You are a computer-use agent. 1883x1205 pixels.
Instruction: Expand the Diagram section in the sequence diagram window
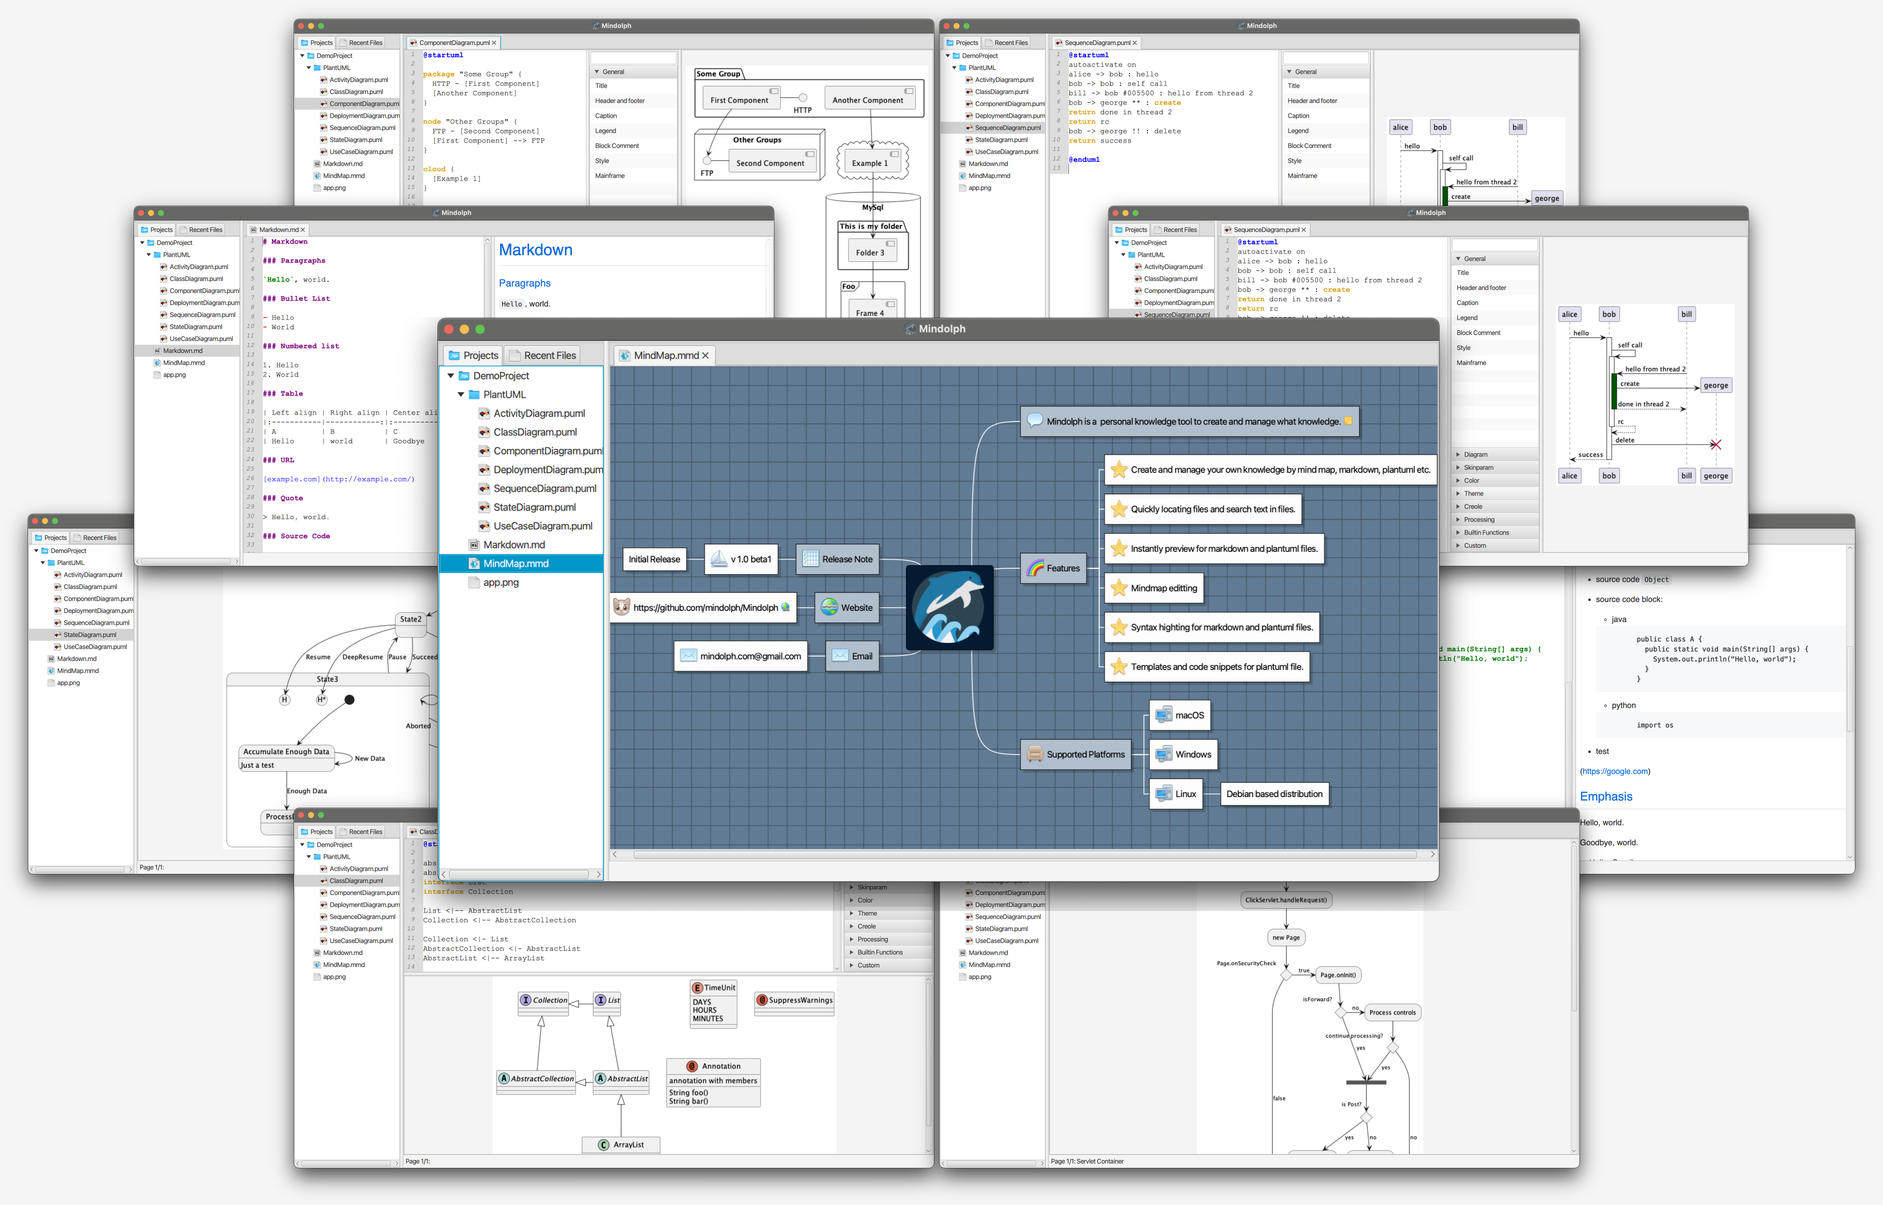[1458, 454]
